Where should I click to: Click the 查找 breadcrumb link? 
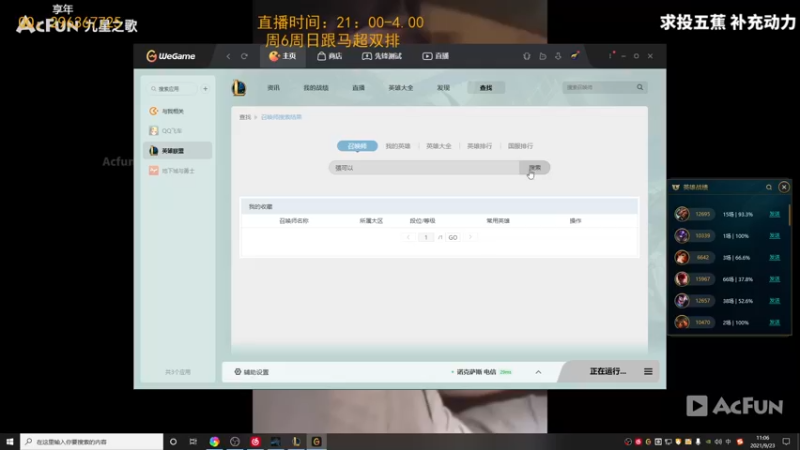pos(245,117)
